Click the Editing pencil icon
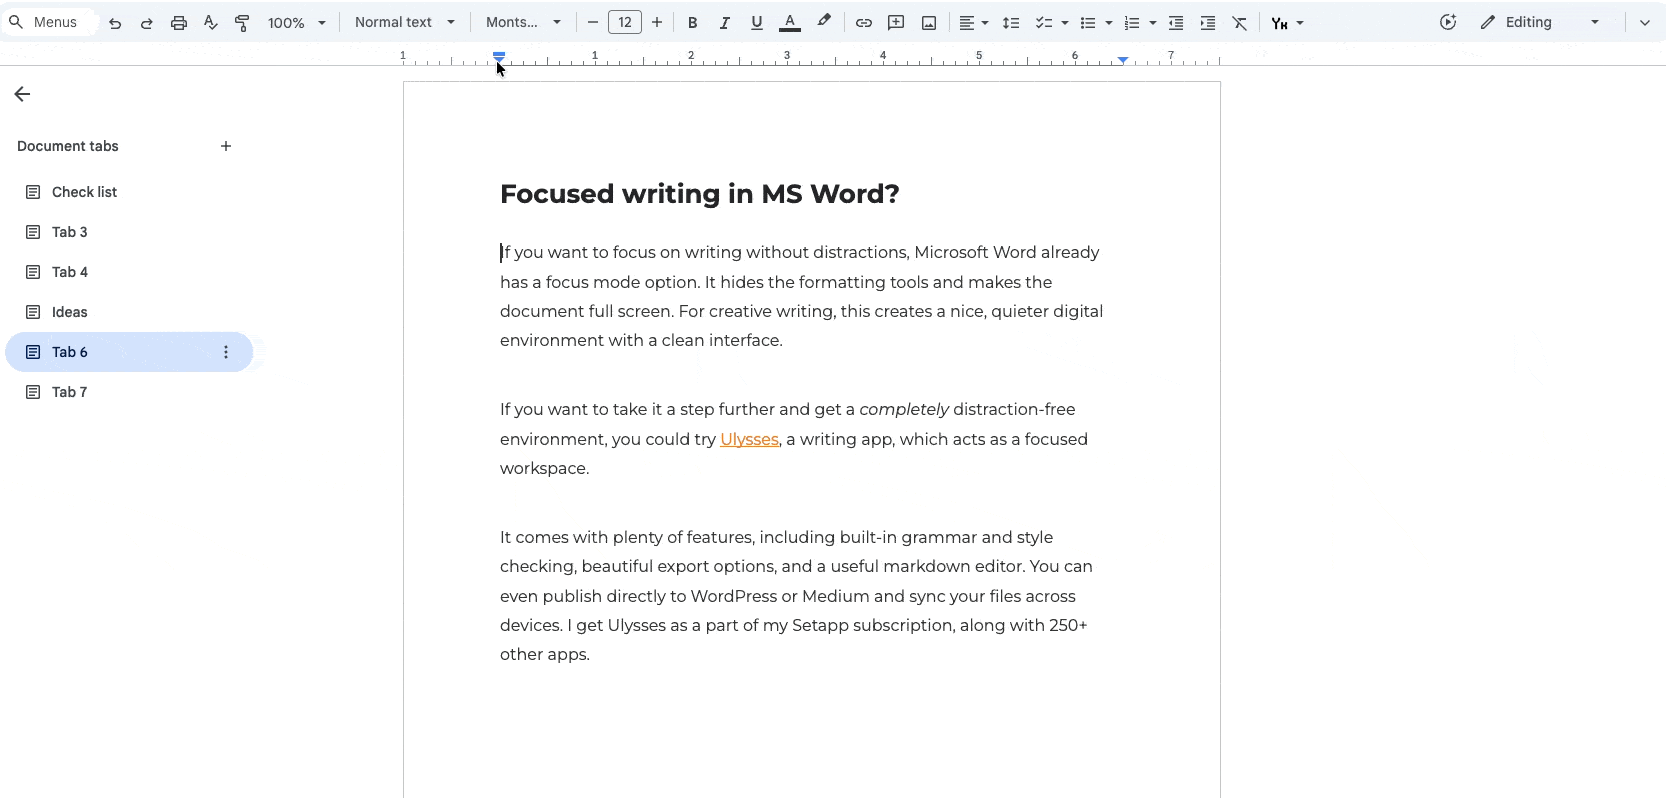Screen dimensions: 1666x798 coord(1488,22)
